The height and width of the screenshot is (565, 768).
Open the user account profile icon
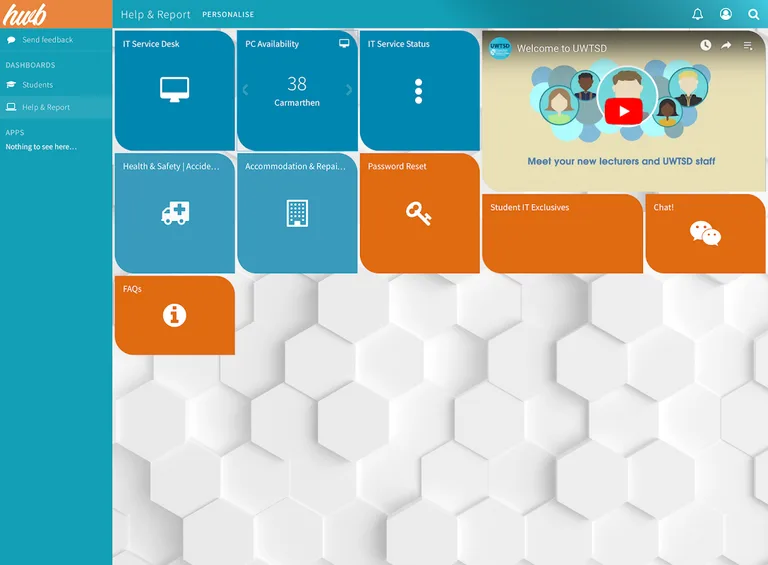pos(726,14)
